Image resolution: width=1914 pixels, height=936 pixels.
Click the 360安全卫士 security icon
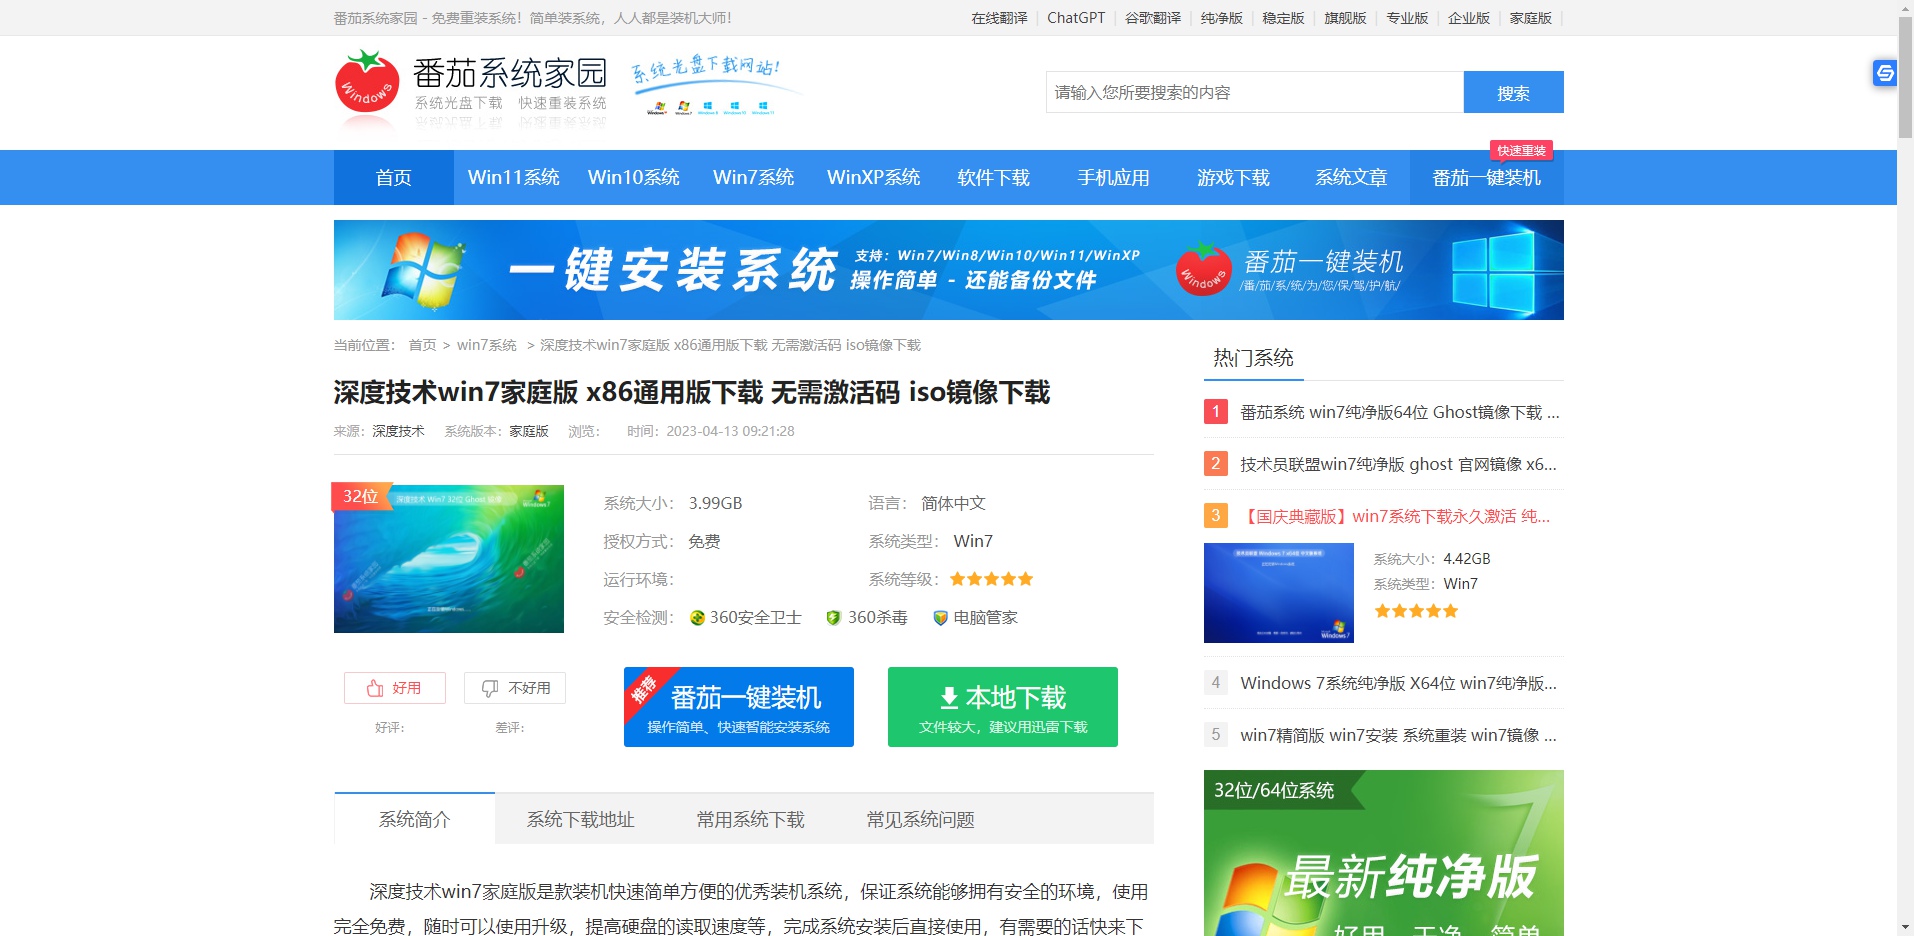698,618
